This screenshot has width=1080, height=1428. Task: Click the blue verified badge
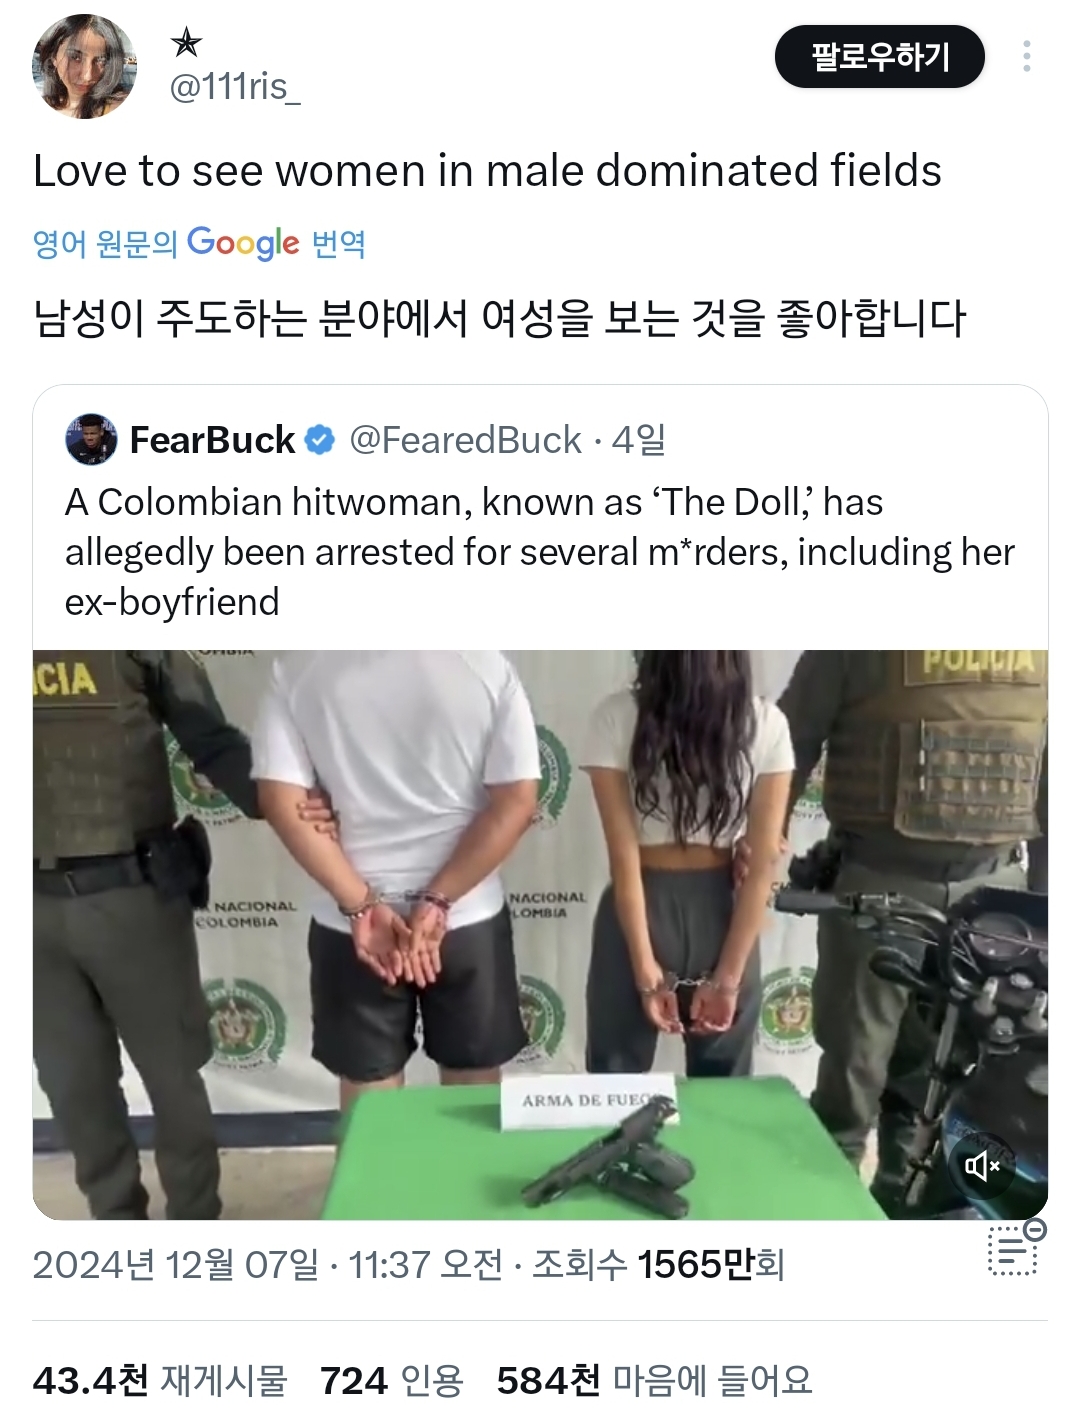tap(319, 439)
